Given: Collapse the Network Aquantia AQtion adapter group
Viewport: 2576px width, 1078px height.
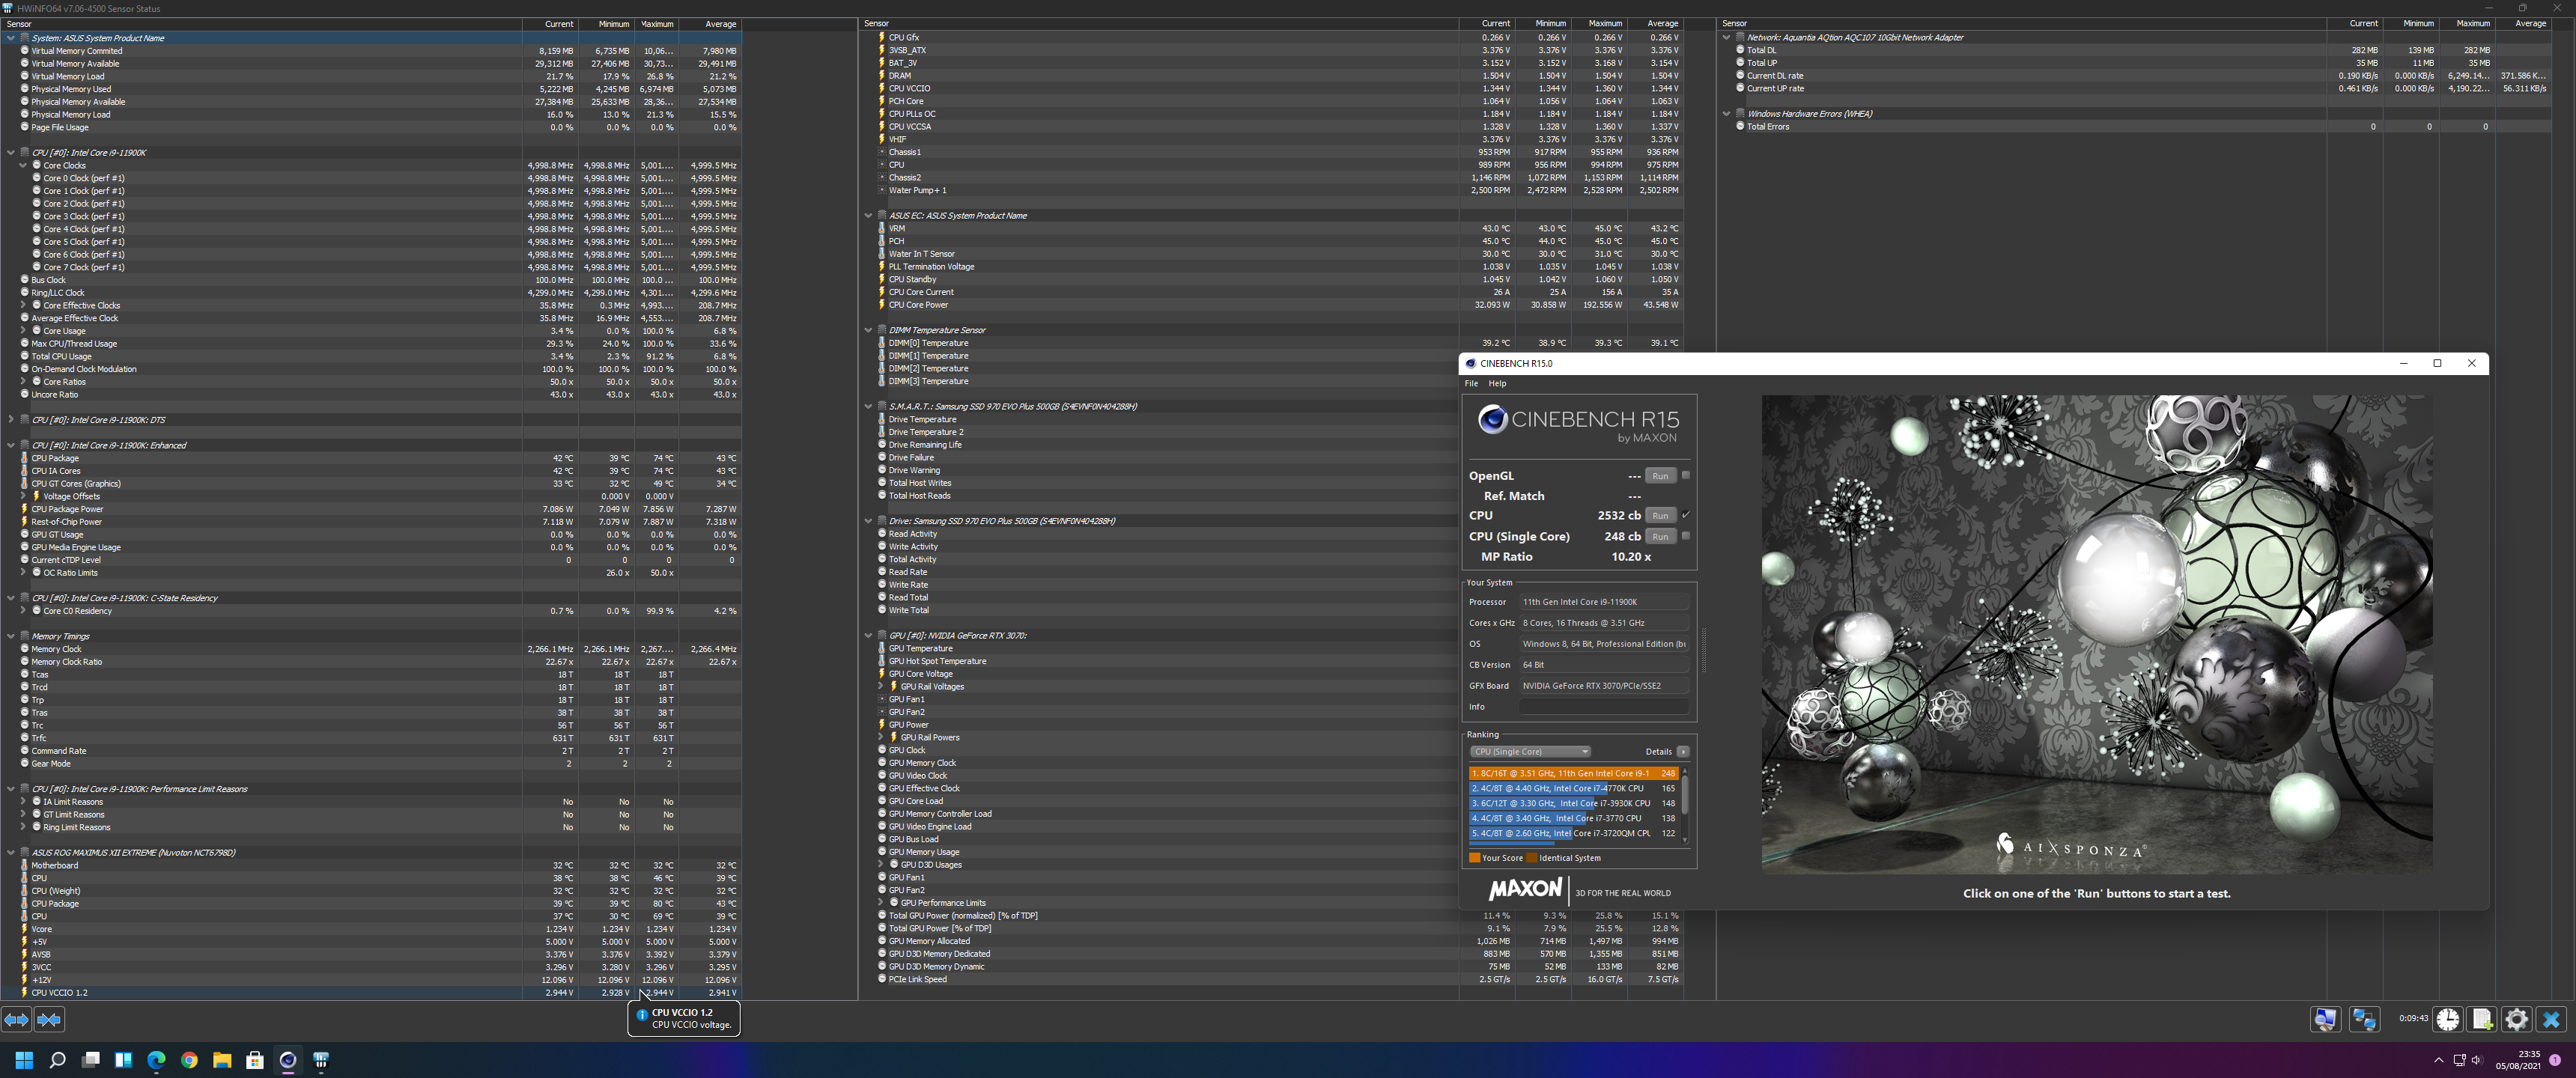Looking at the screenshot, I should coord(1726,37).
